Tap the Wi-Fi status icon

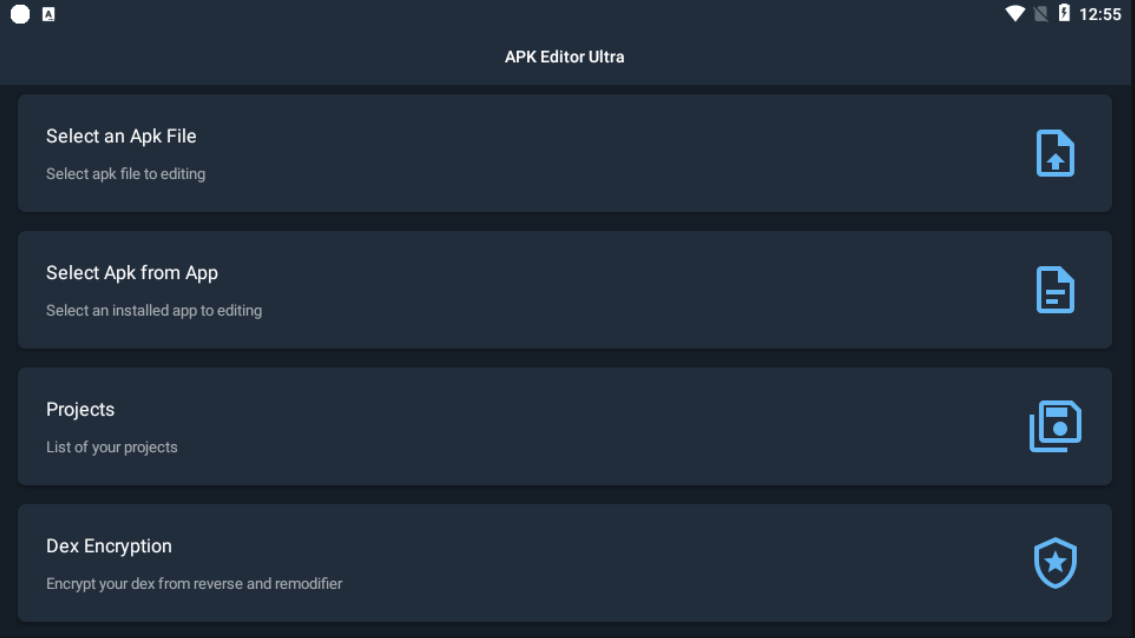1015,14
